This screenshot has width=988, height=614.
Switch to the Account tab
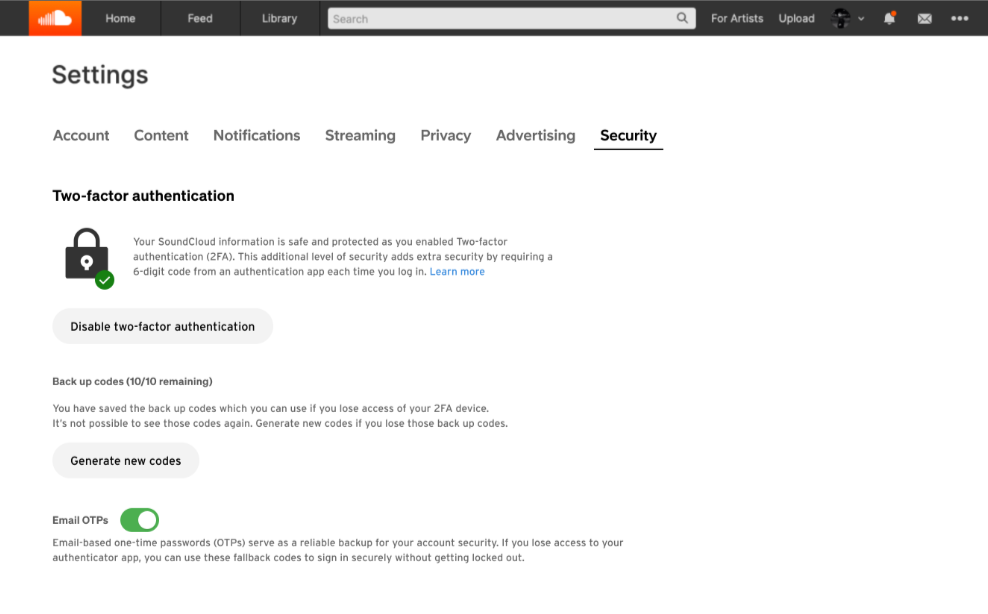81,135
